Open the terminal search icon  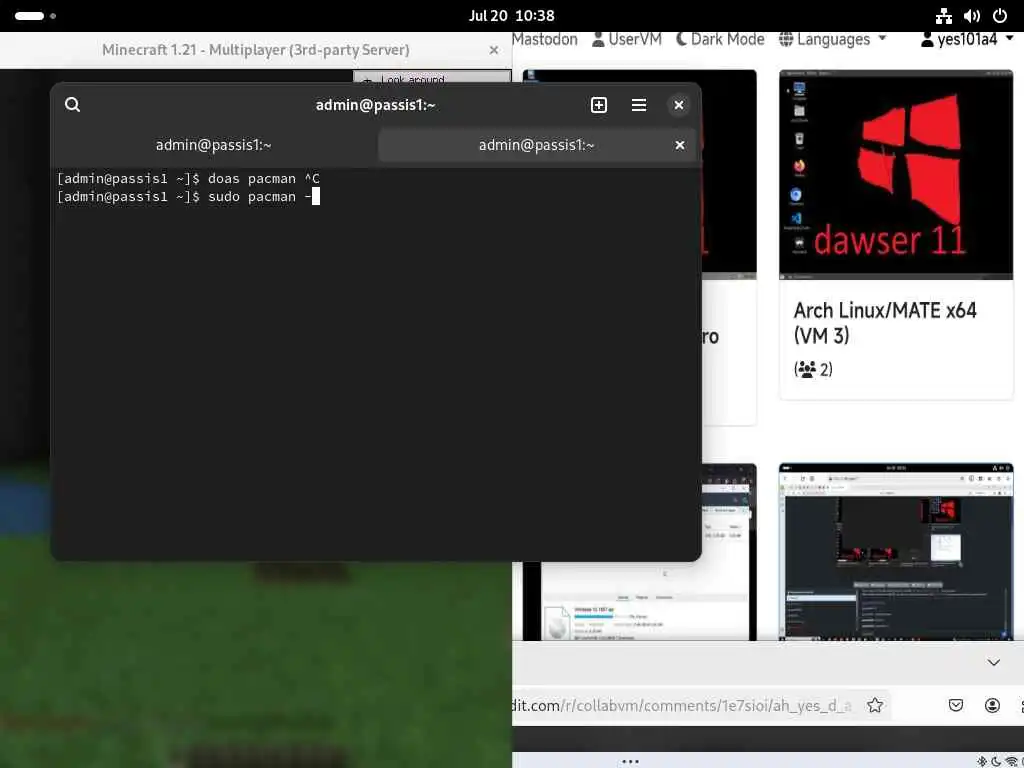click(x=72, y=104)
